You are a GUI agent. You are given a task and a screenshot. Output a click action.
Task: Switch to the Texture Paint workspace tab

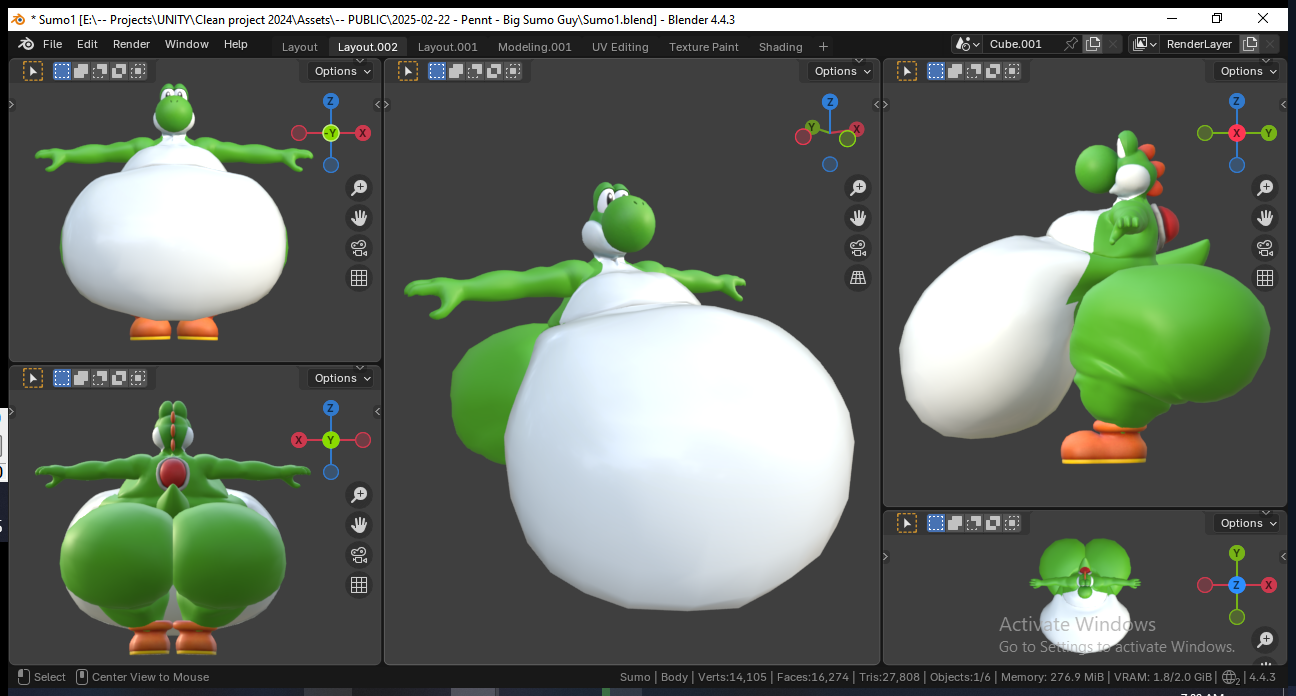[704, 47]
